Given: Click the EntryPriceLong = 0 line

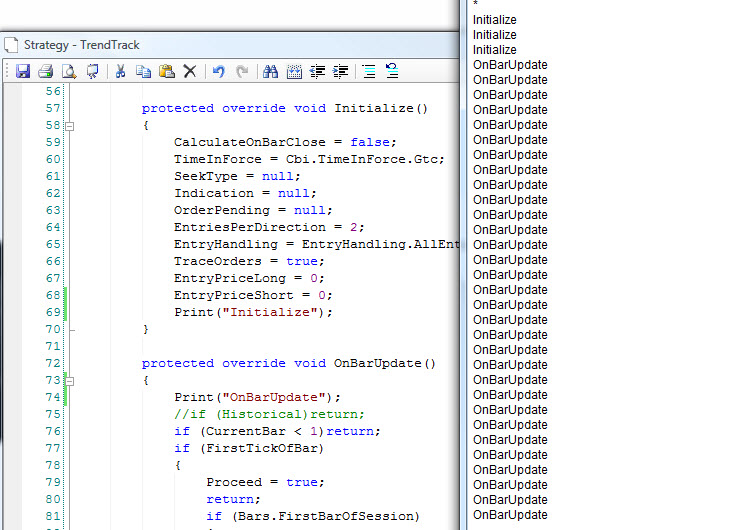Looking at the screenshot, I should click(x=249, y=278).
